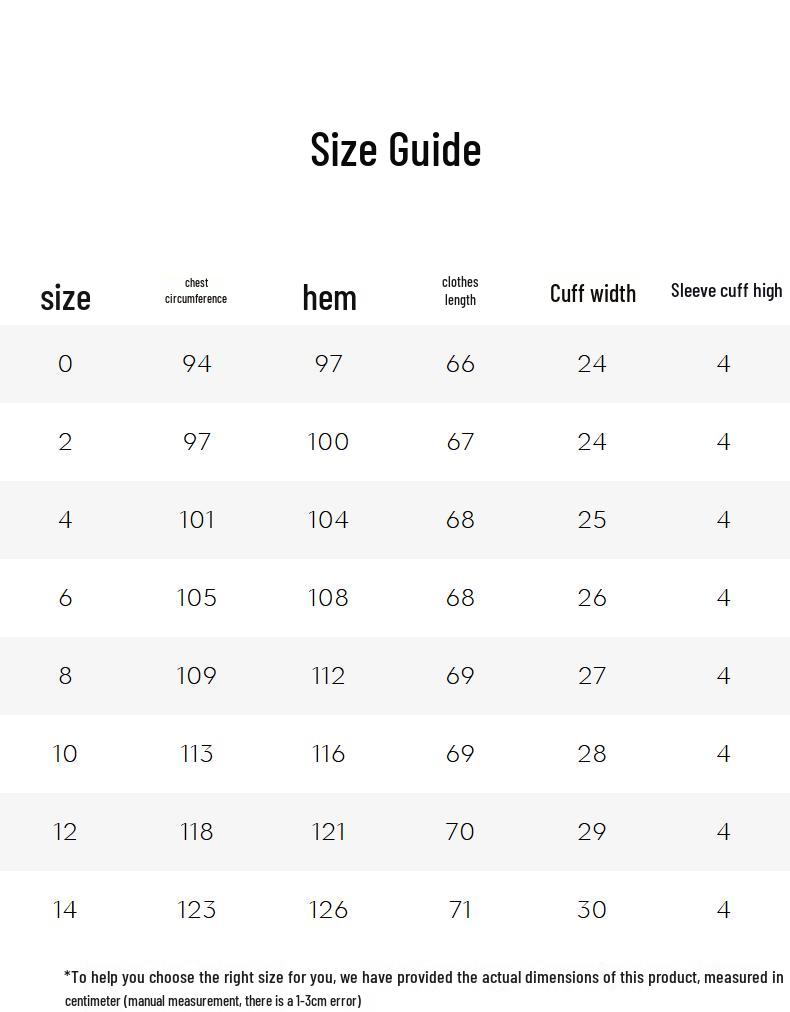Select hem value 126
This screenshot has width=790, height=1012.
328,910
